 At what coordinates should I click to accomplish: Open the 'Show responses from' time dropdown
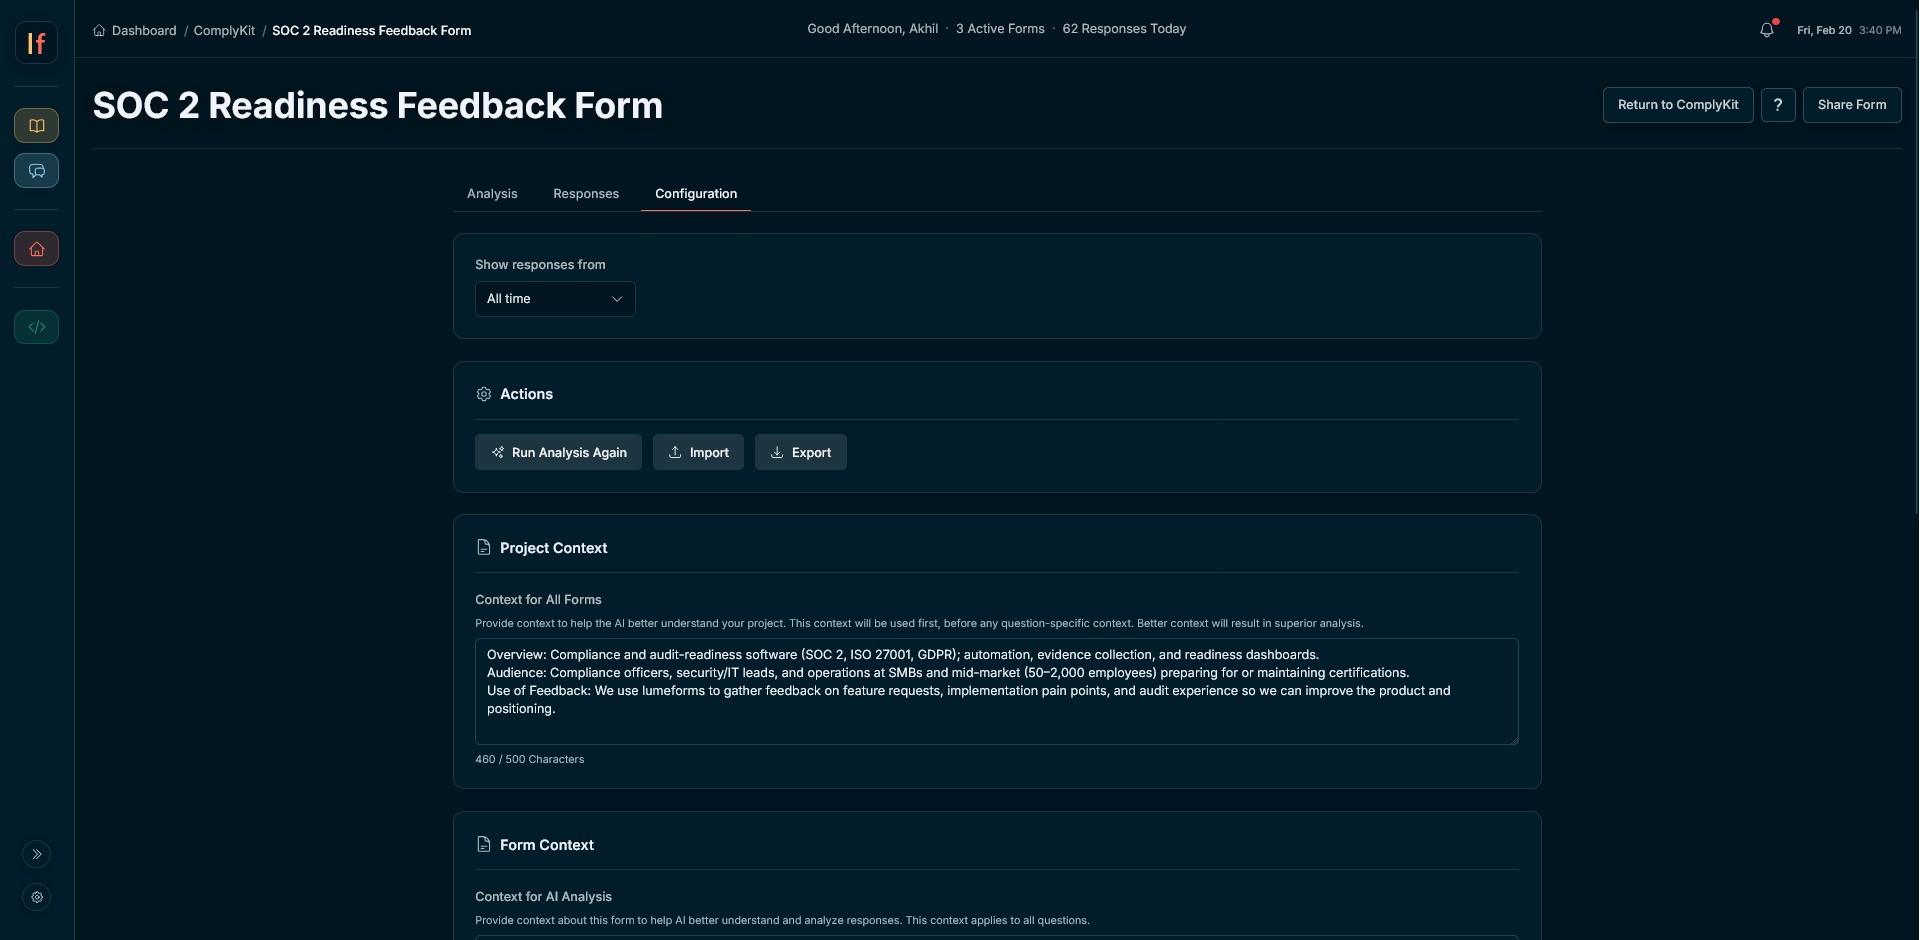click(x=554, y=298)
